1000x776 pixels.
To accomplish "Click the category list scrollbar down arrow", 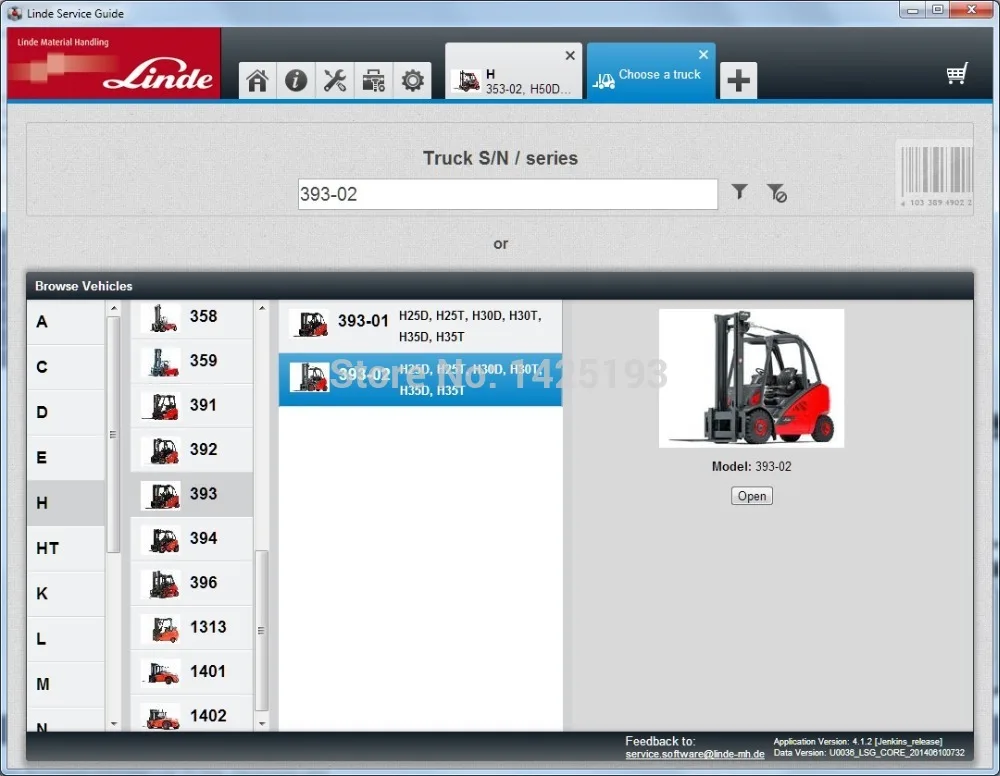I will tap(114, 724).
